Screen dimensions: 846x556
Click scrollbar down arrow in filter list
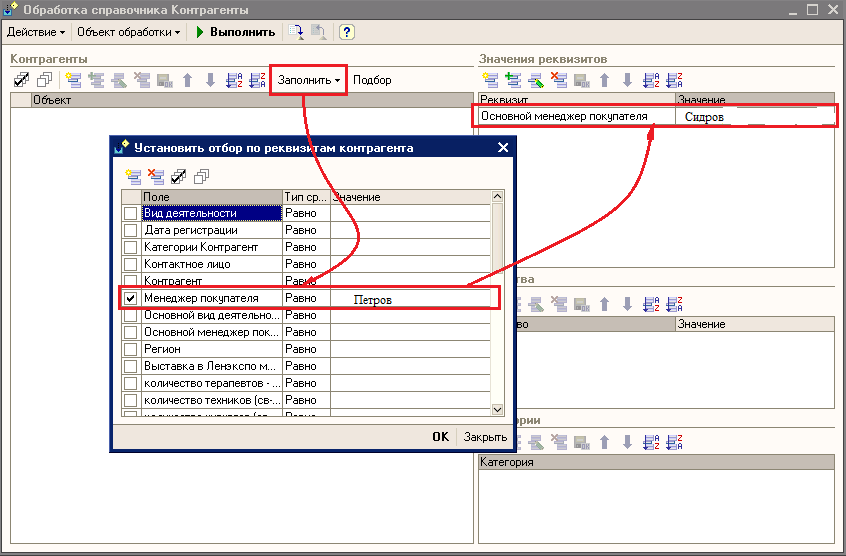click(x=497, y=408)
